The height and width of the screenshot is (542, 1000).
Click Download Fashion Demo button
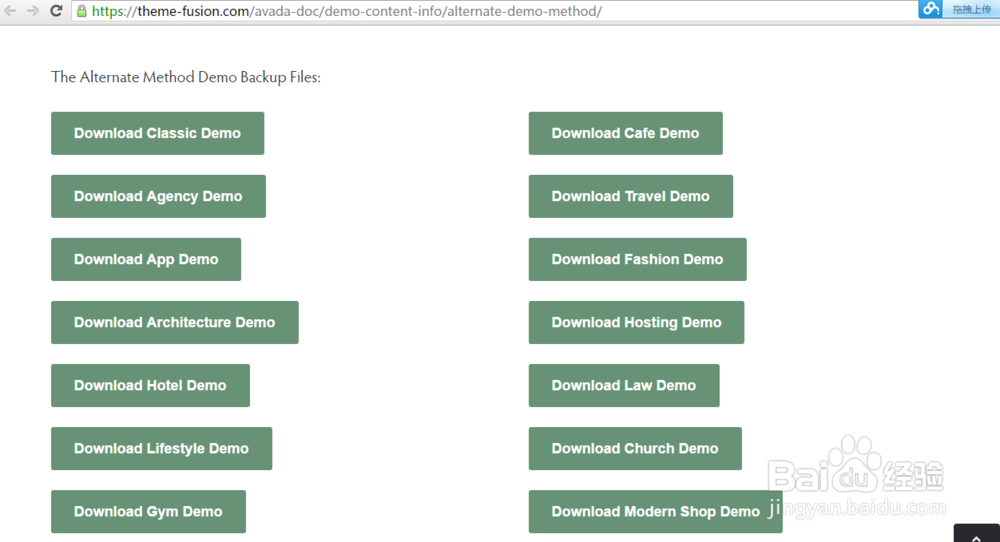coord(638,260)
